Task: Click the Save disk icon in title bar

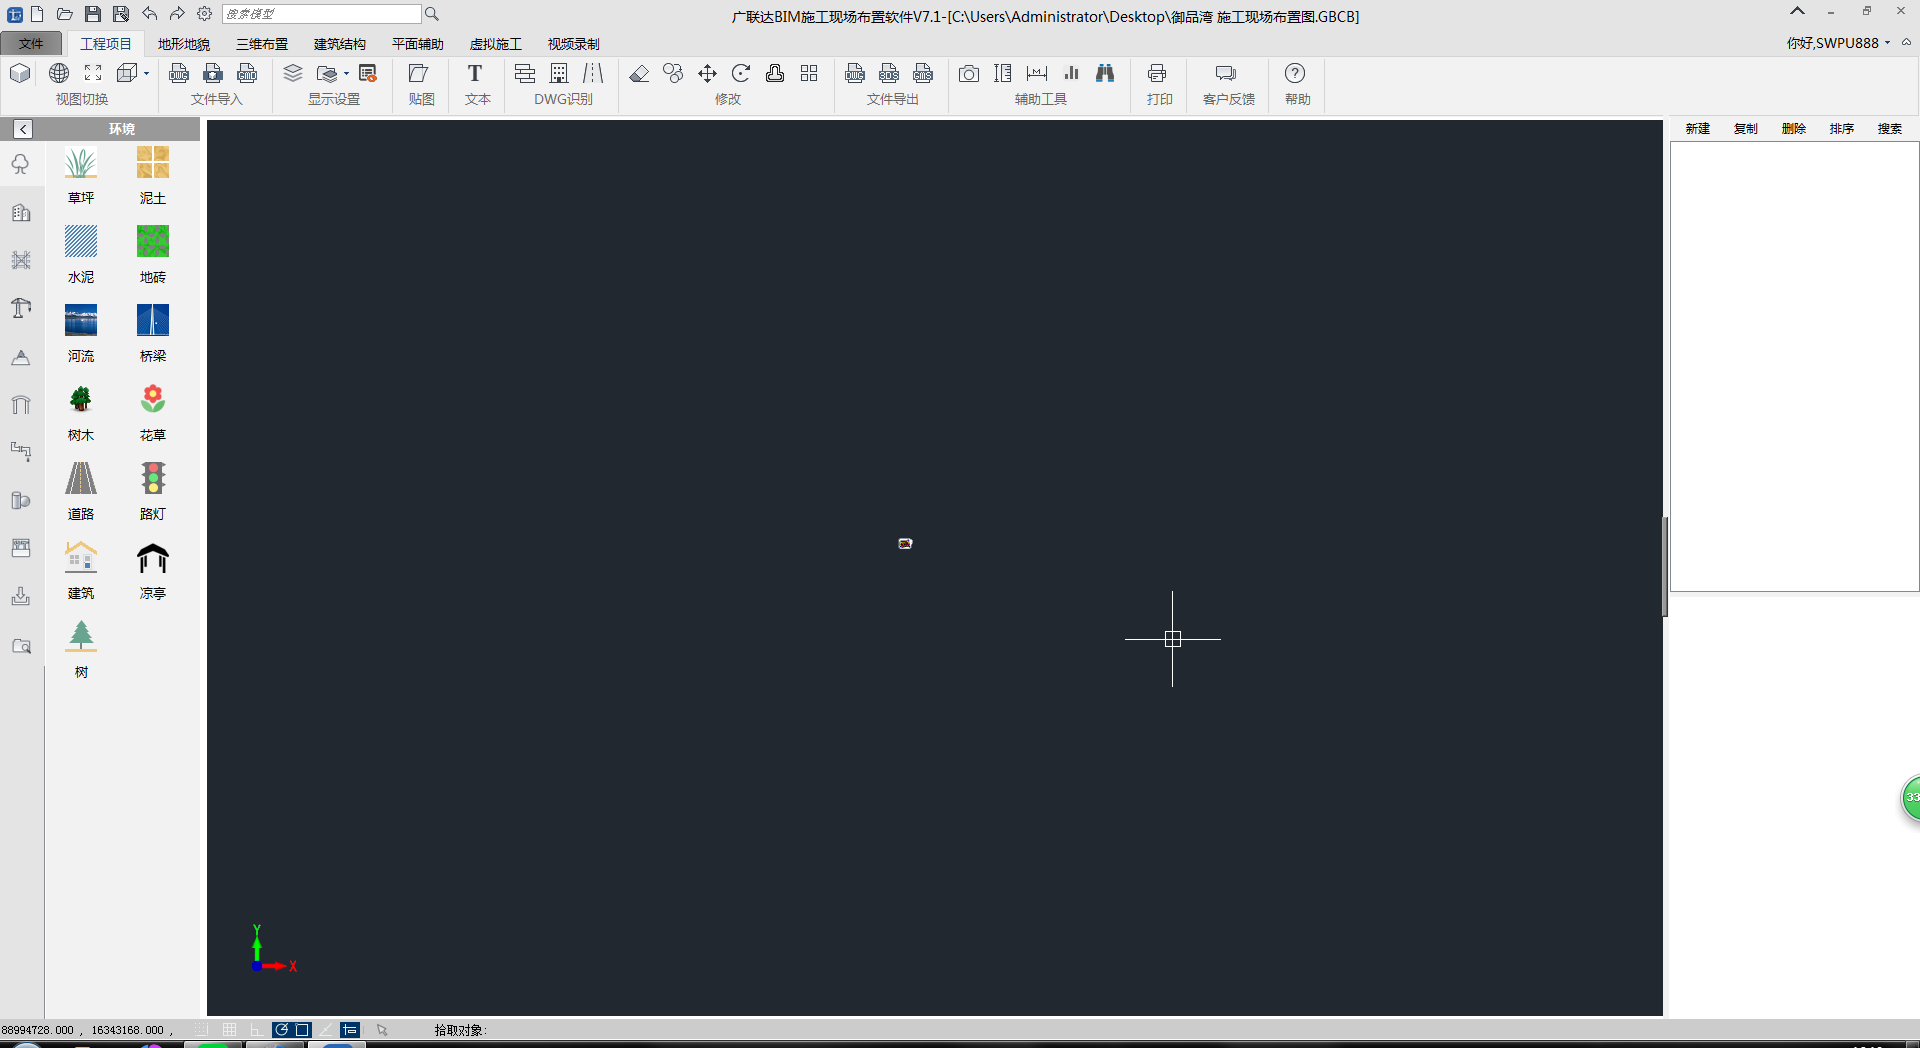Action: click(92, 14)
